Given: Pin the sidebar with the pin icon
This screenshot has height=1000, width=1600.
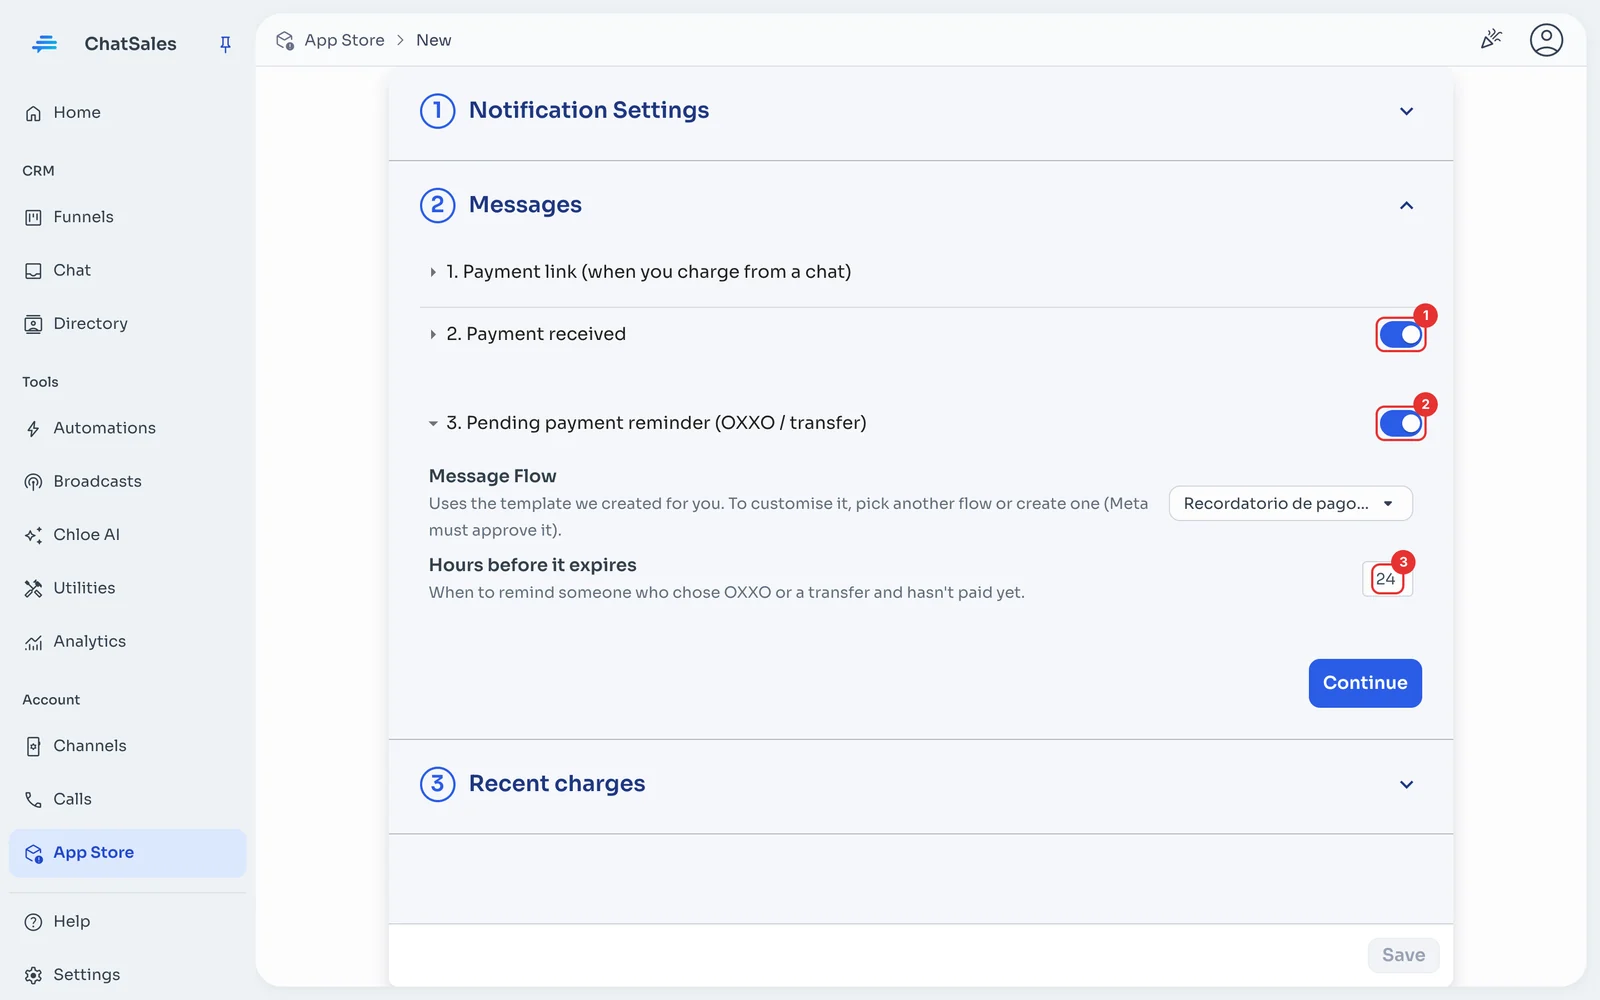Looking at the screenshot, I should 225,44.
